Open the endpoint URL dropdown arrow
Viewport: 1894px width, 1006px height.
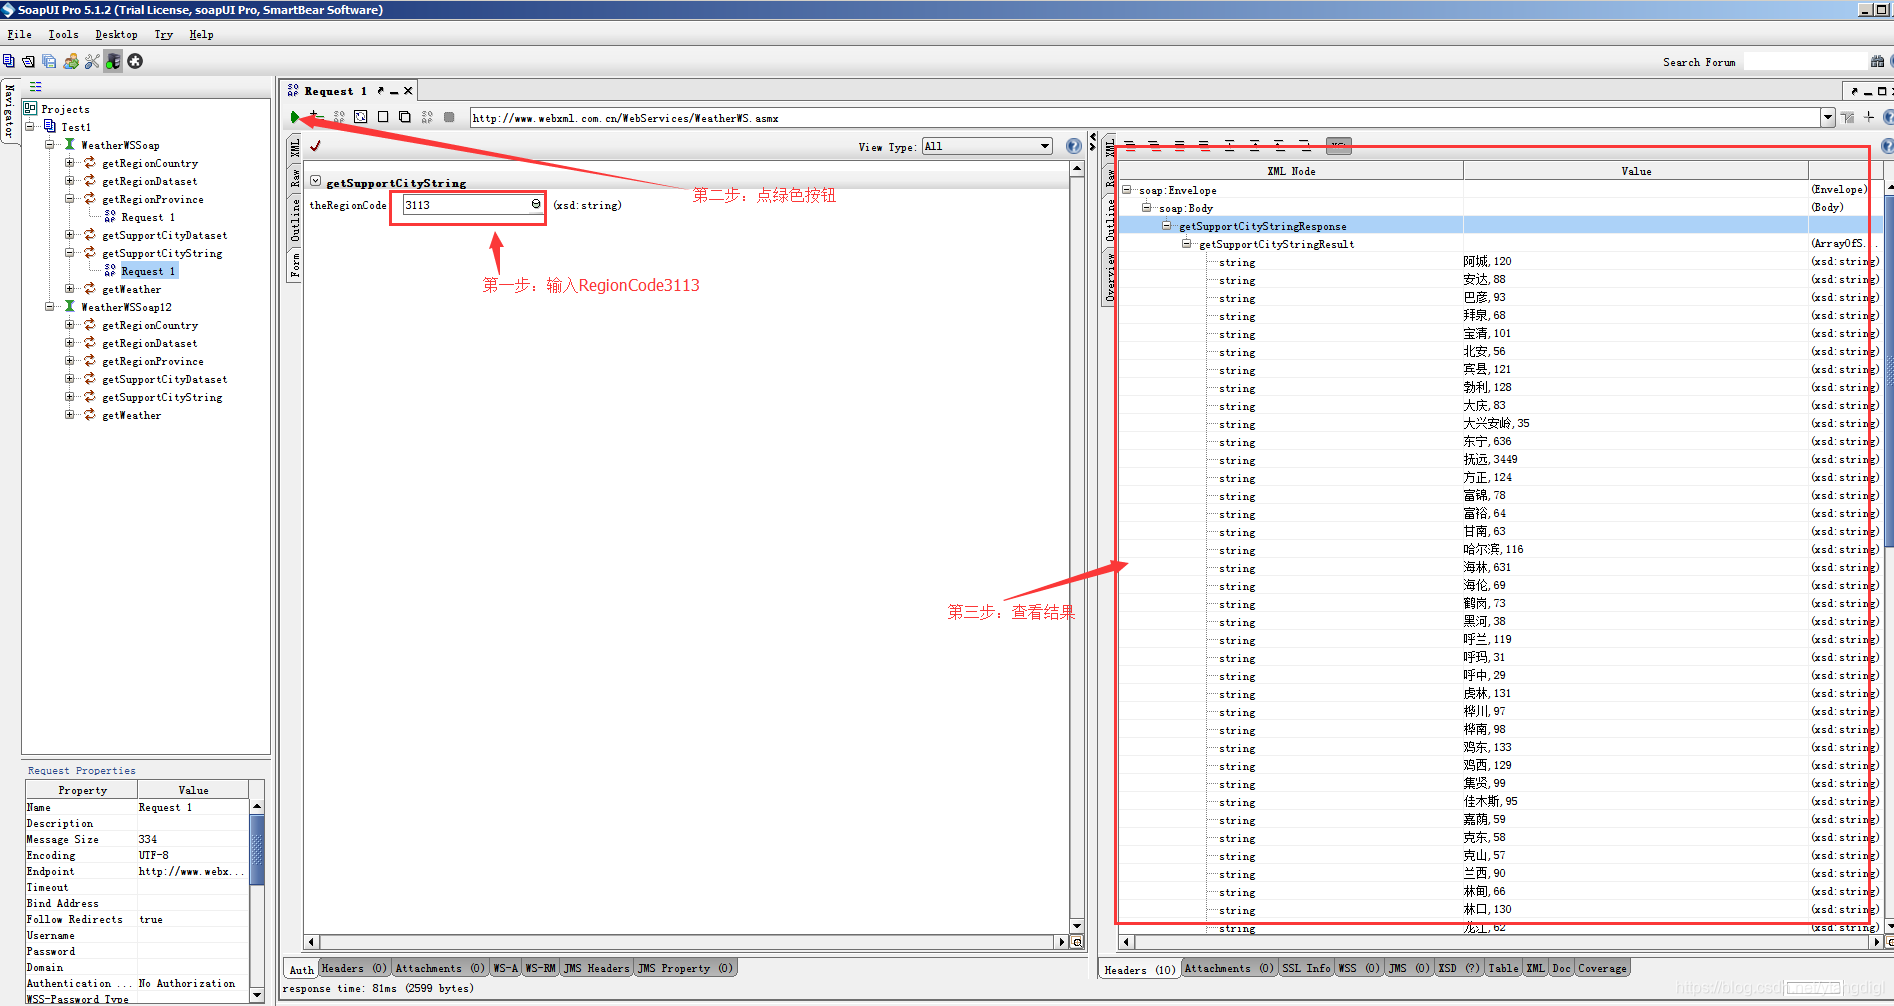pos(1828,117)
